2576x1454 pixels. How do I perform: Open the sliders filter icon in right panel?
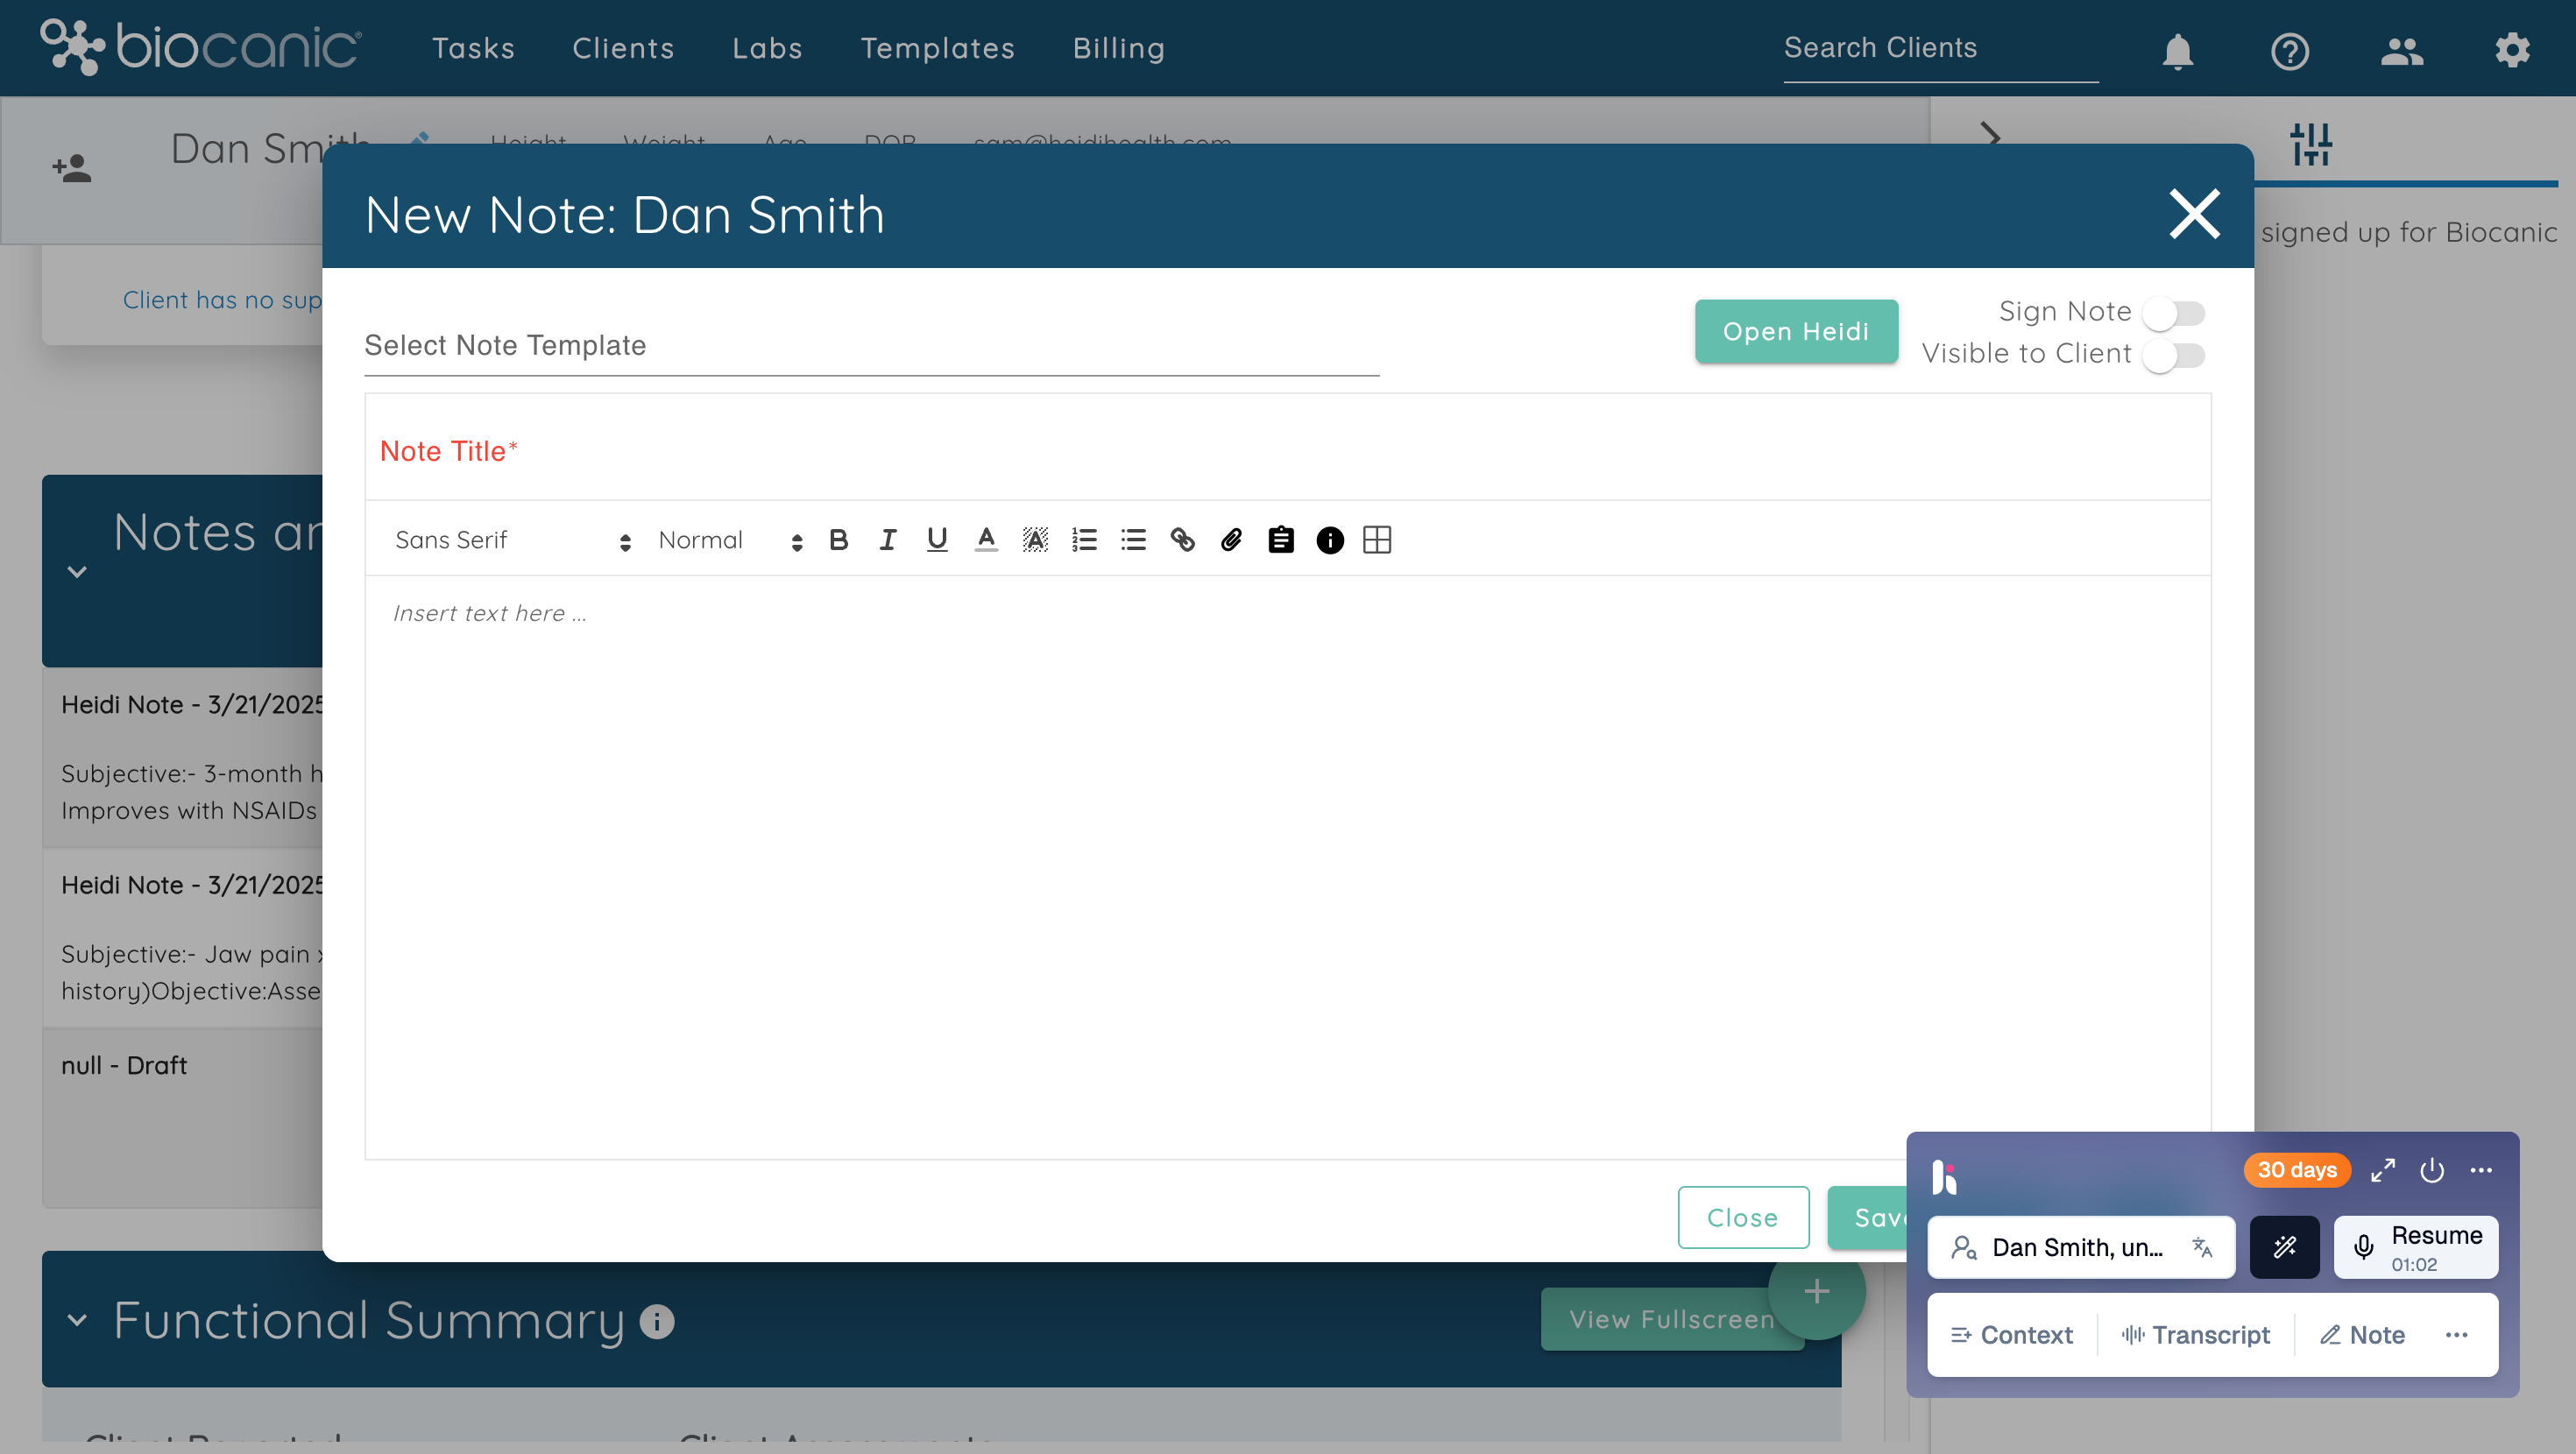2311,144
